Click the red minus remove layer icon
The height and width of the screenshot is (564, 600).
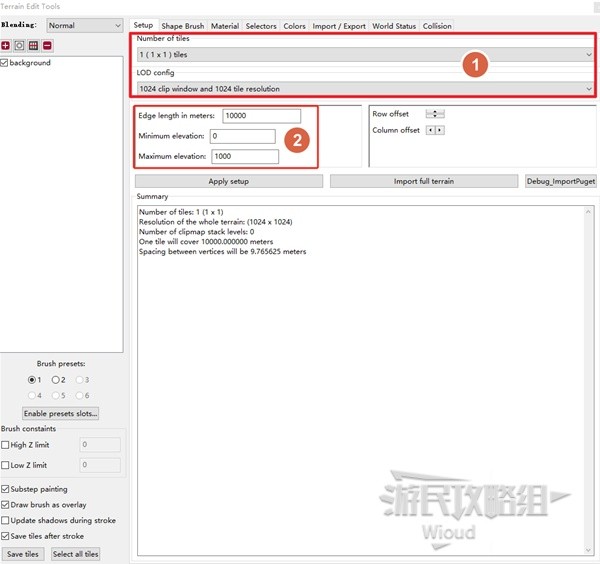coord(47,46)
